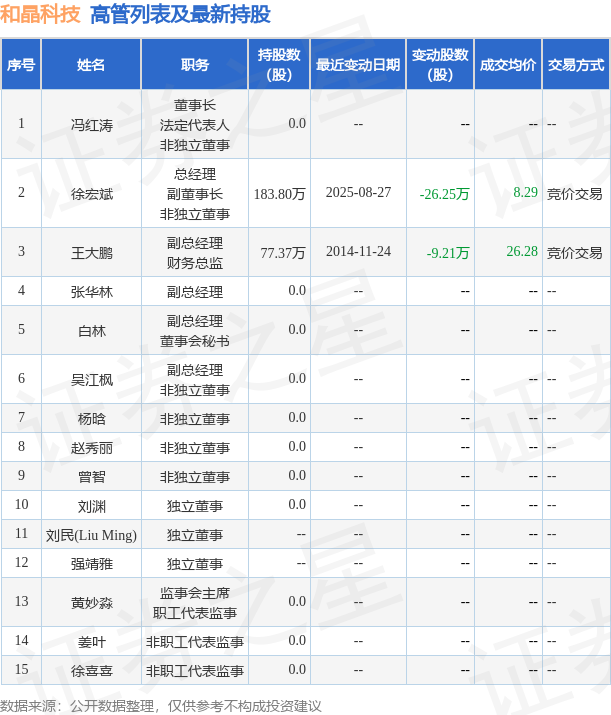Screen dimensions: 611x715
Task: Click the name 冯红涛
Action: (92, 125)
